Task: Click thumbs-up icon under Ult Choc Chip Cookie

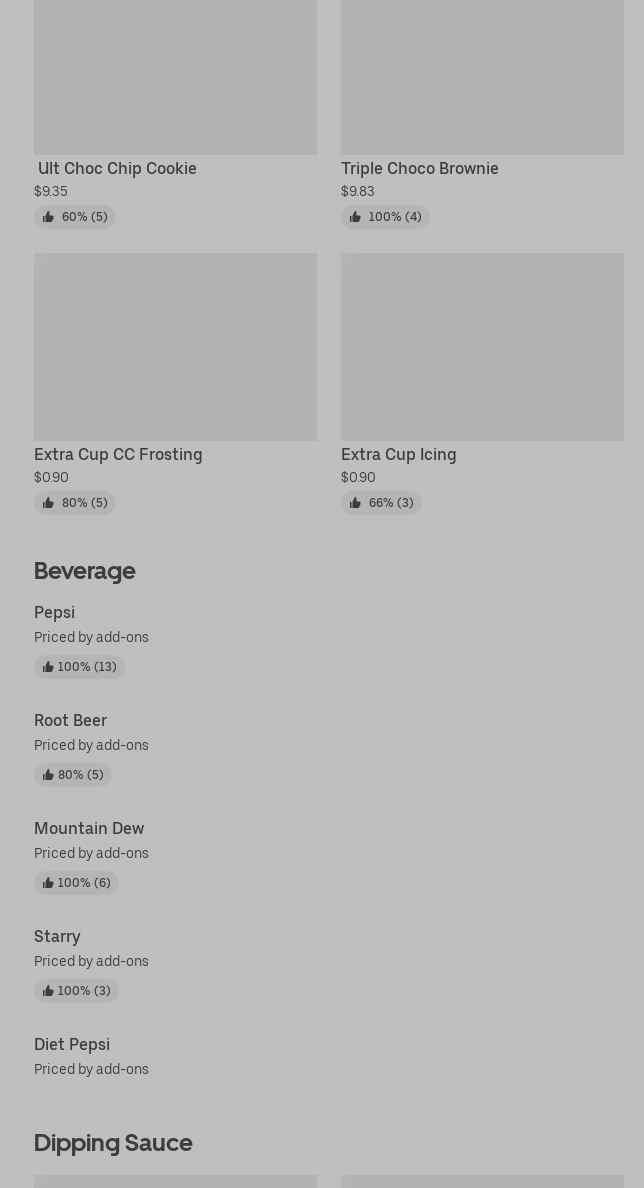Action: [x=48, y=217]
